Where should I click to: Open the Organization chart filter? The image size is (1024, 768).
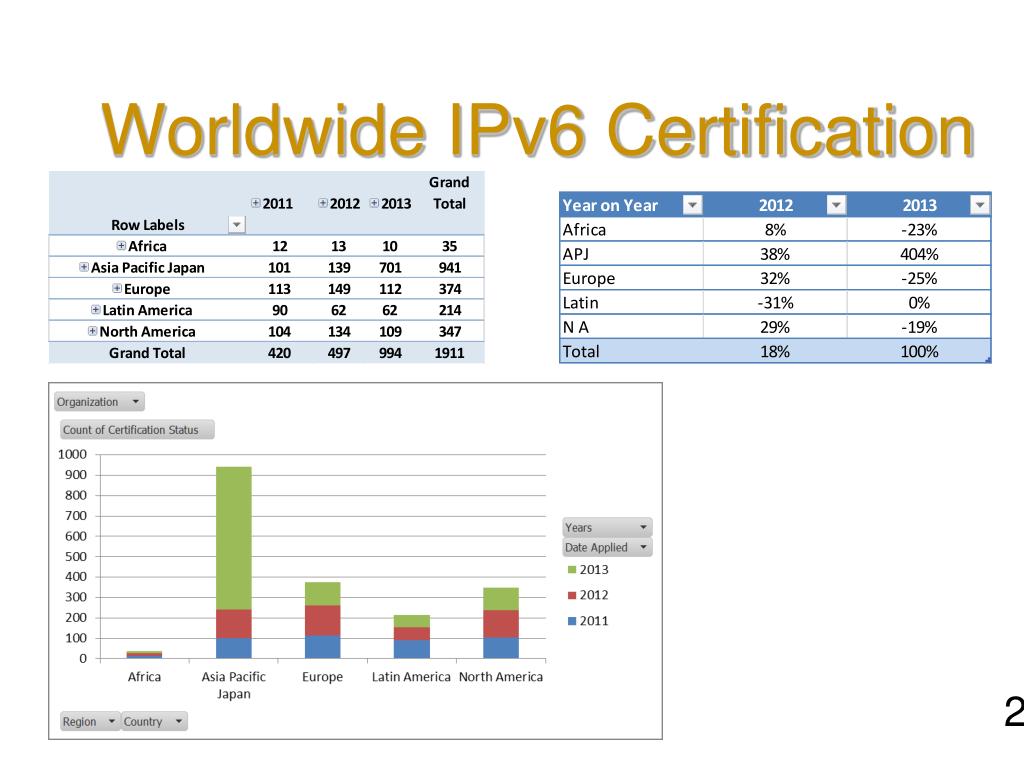pos(99,402)
